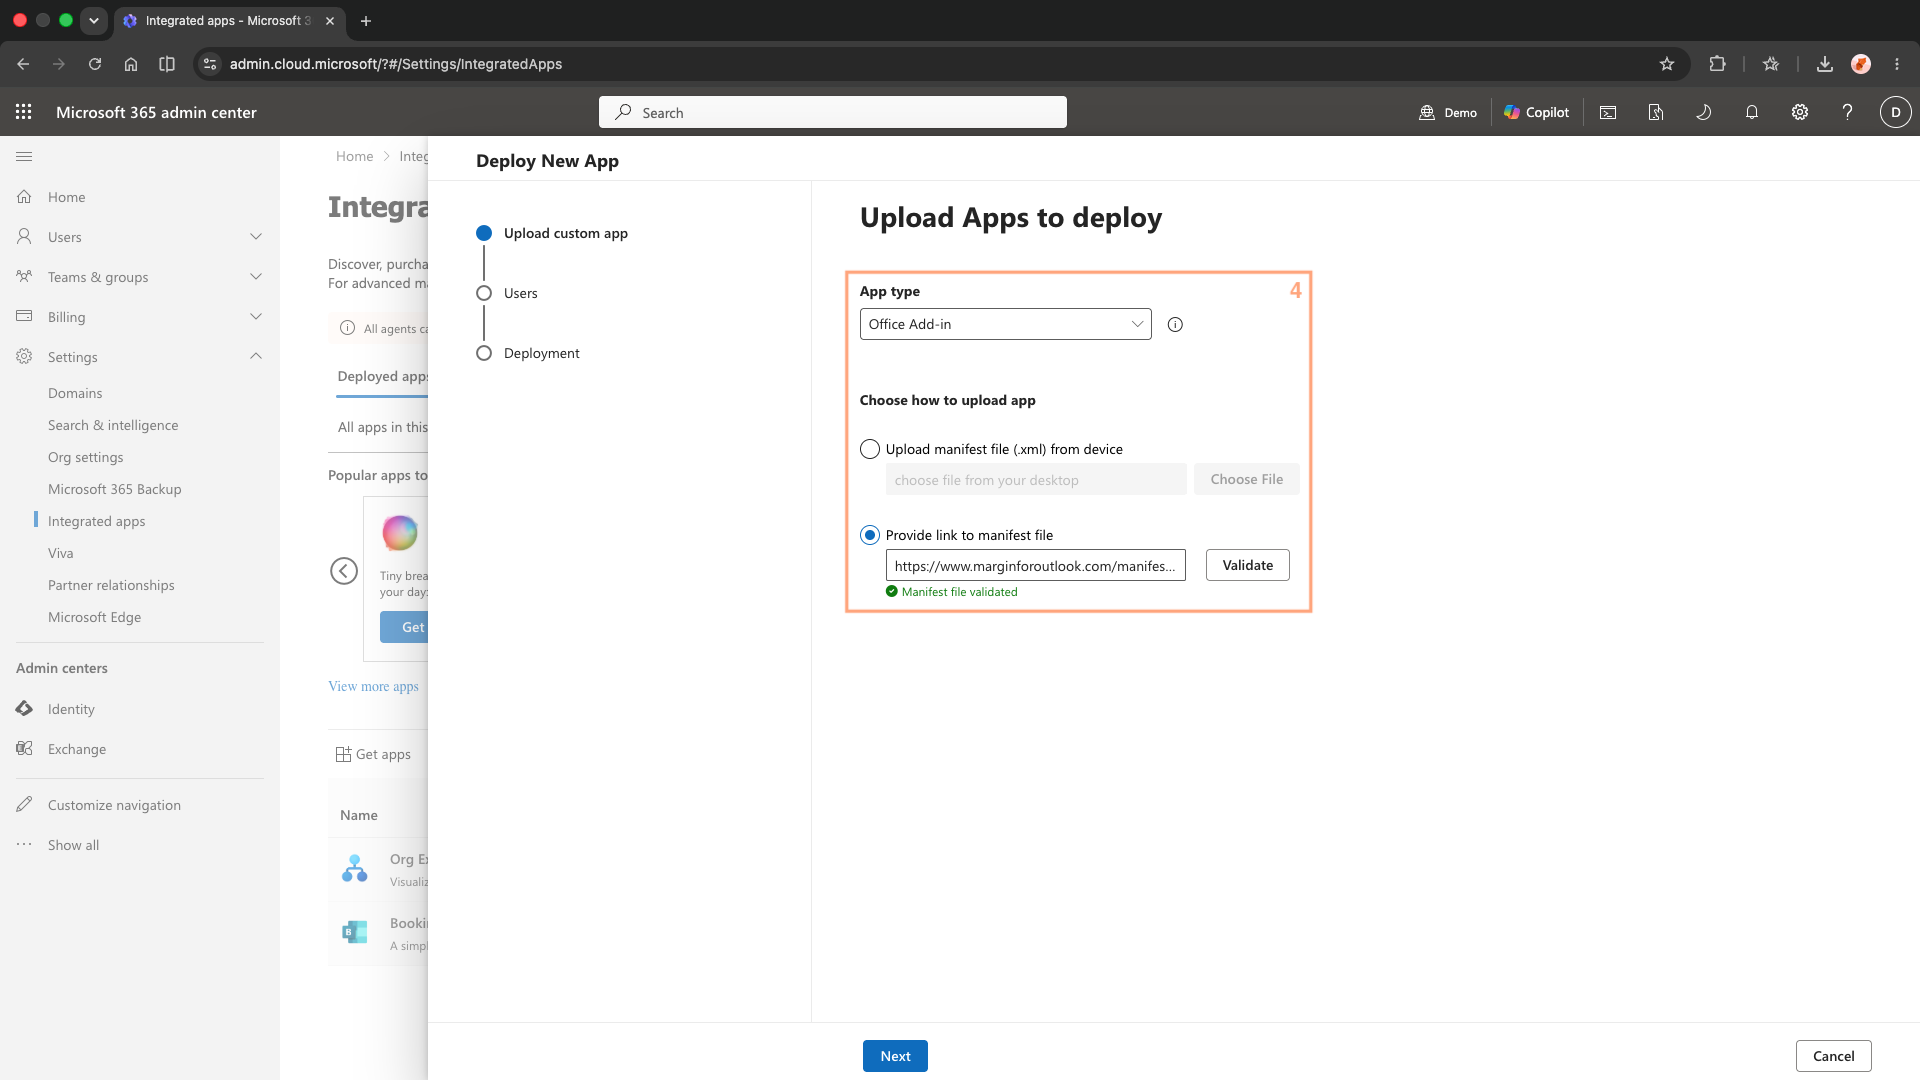Open browser downloads icon
The image size is (1920, 1080).
pos(1825,64)
